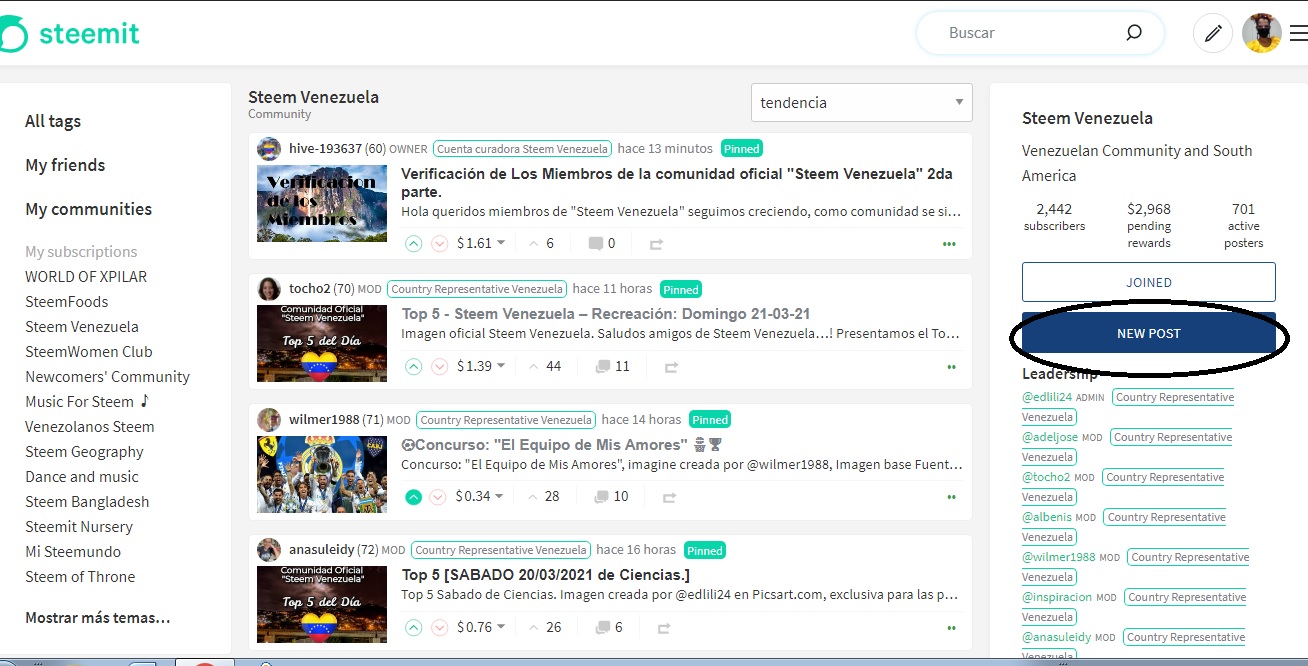Click tocho2 author avatar
The height and width of the screenshot is (666, 1308).
click(269, 289)
